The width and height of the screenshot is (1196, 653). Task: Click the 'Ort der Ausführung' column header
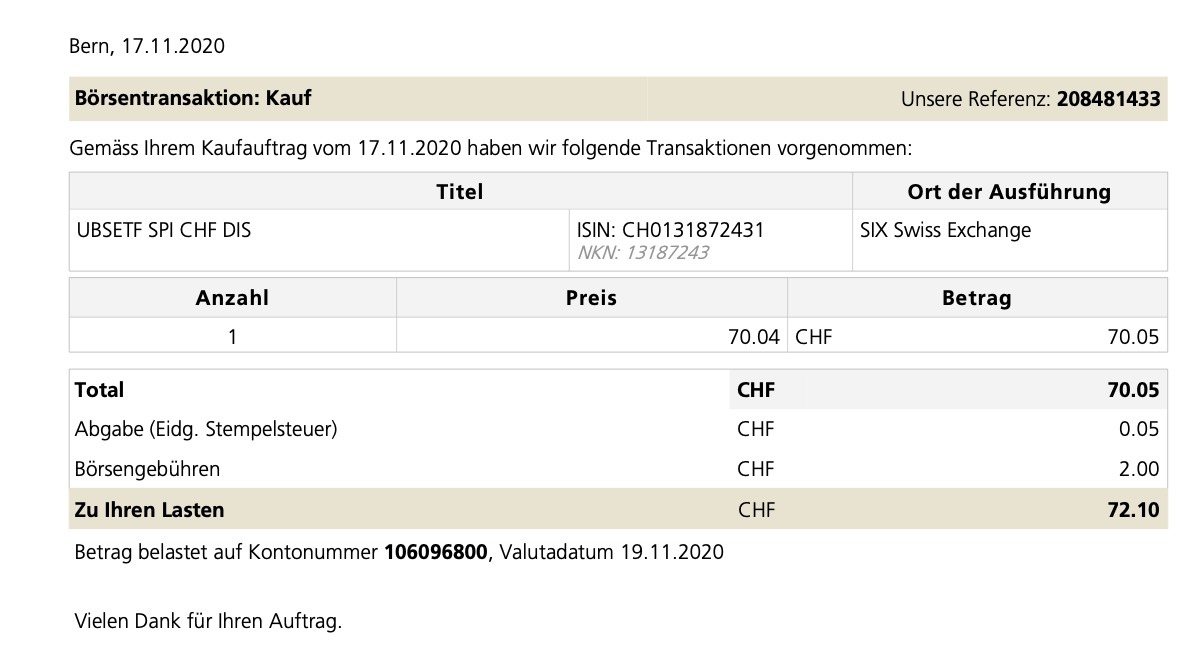pyautogui.click(x=1008, y=191)
